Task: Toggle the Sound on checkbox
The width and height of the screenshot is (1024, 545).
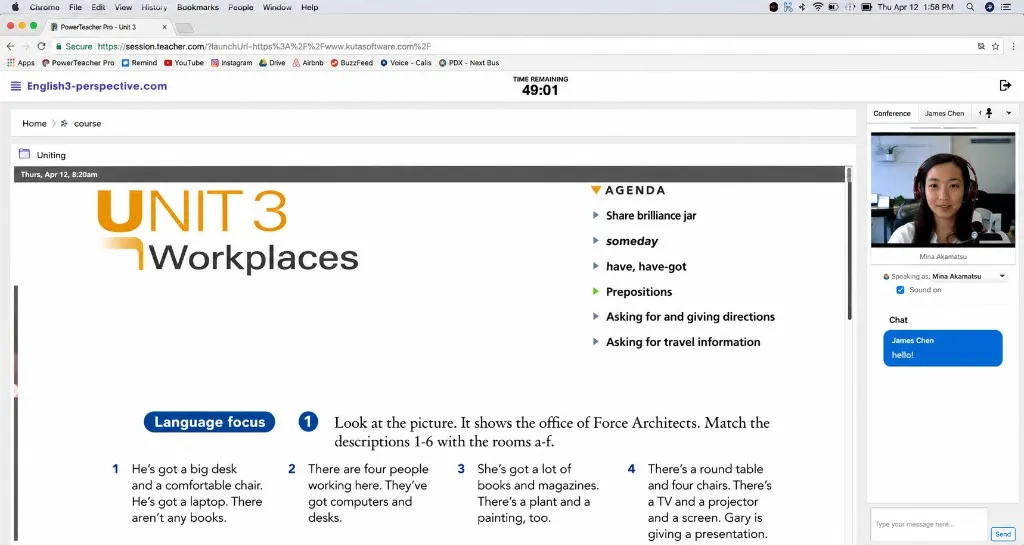Action: [900, 290]
